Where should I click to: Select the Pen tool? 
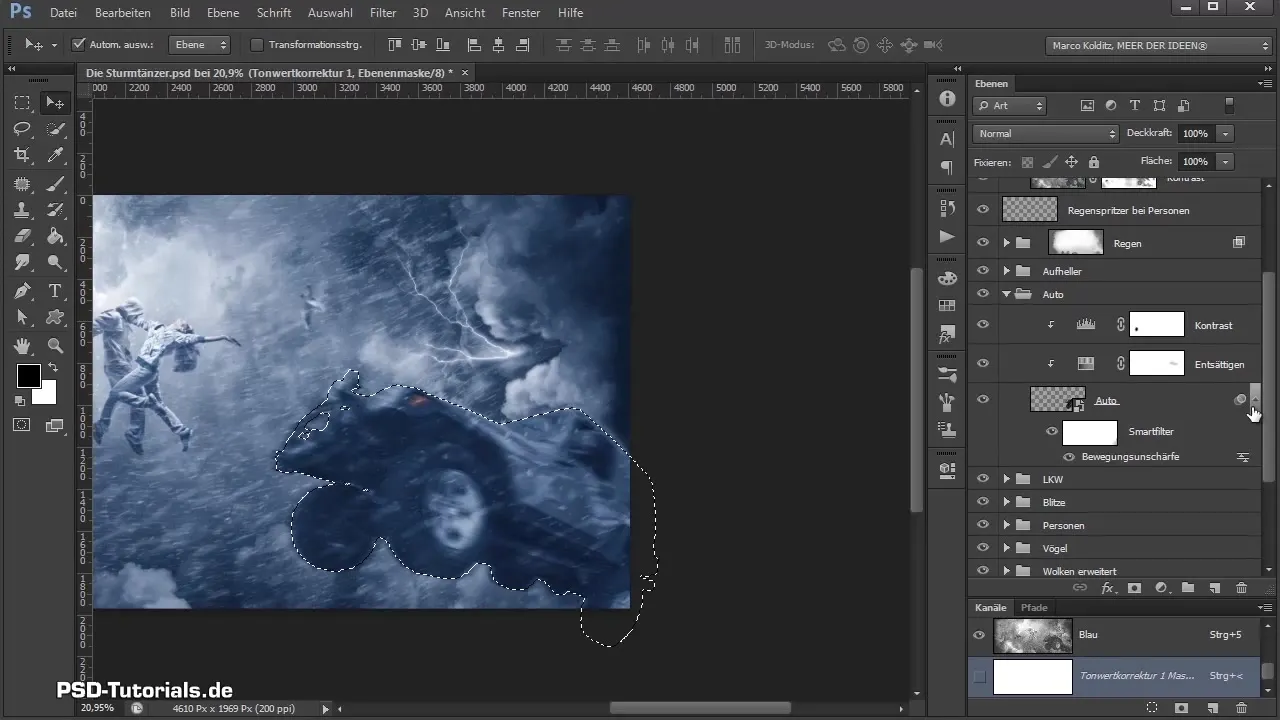tap(22, 291)
